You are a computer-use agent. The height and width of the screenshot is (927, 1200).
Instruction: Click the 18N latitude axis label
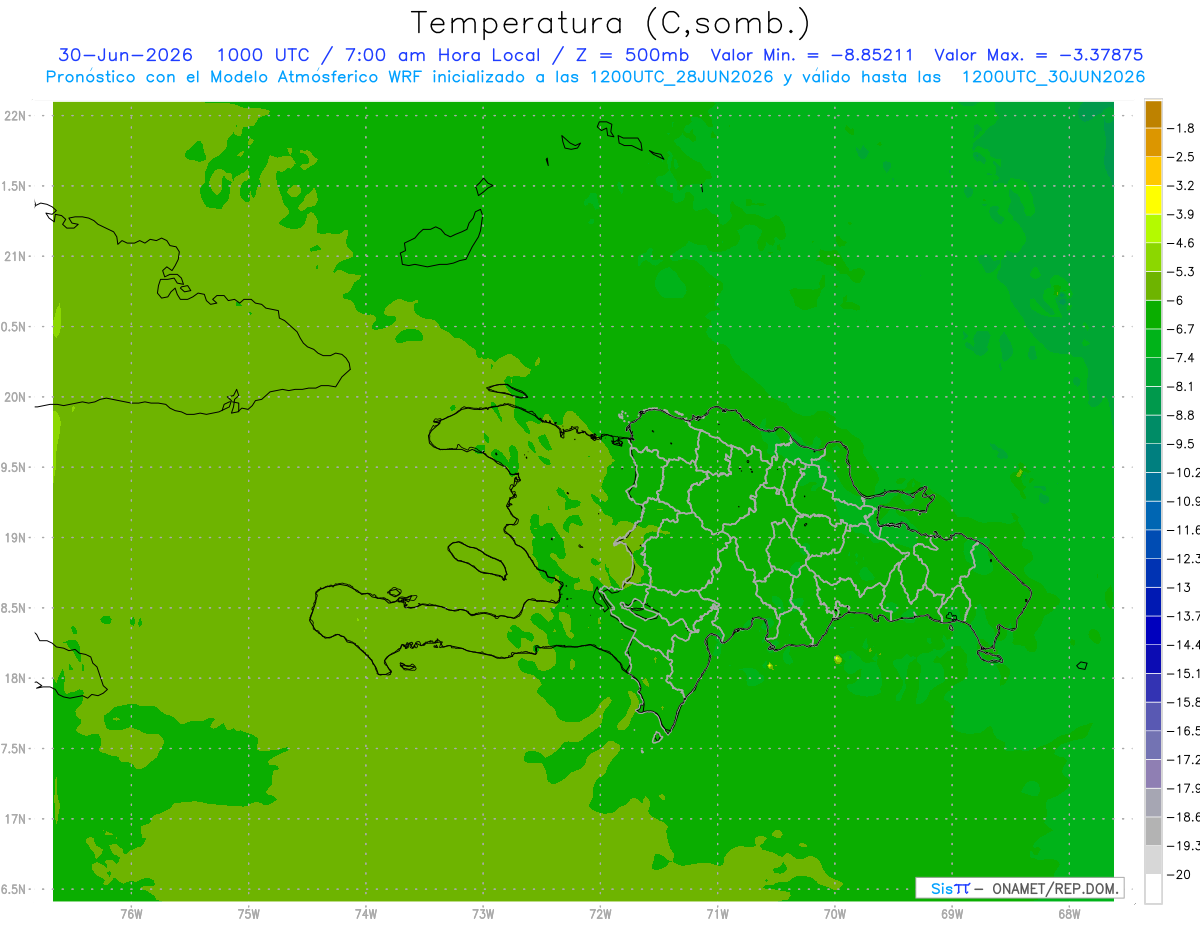16,678
